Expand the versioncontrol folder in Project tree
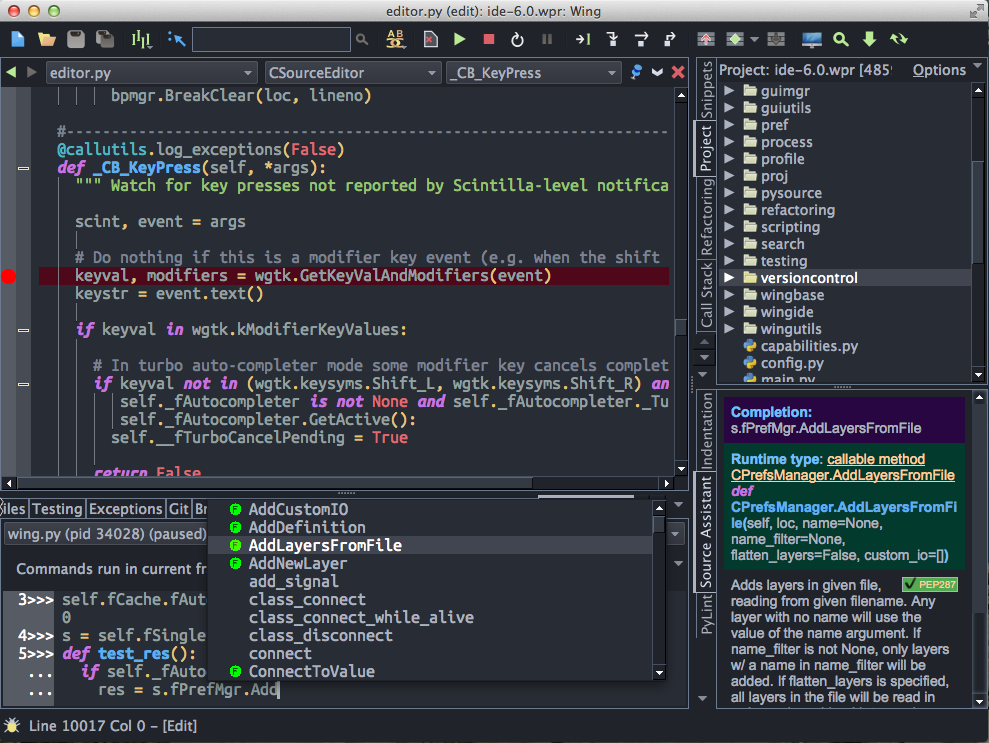Image resolution: width=989 pixels, height=743 pixels. click(729, 278)
